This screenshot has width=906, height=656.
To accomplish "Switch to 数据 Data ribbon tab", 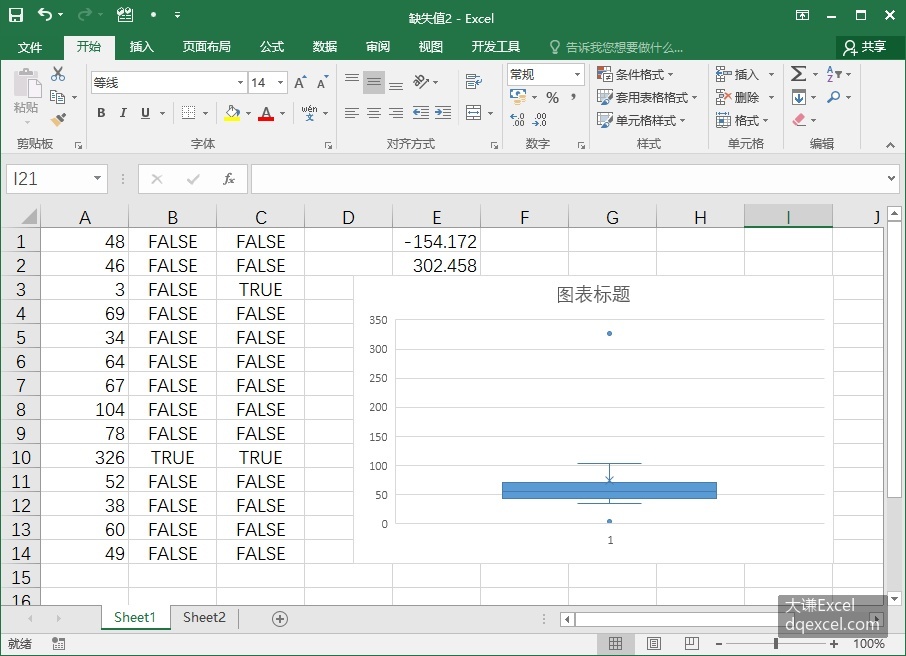I will 324,47.
